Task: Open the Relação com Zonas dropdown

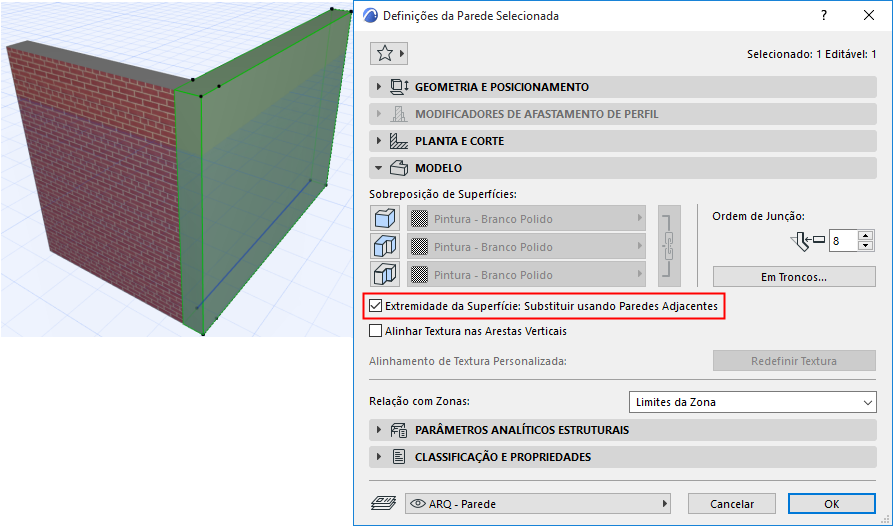Action: coord(752,402)
